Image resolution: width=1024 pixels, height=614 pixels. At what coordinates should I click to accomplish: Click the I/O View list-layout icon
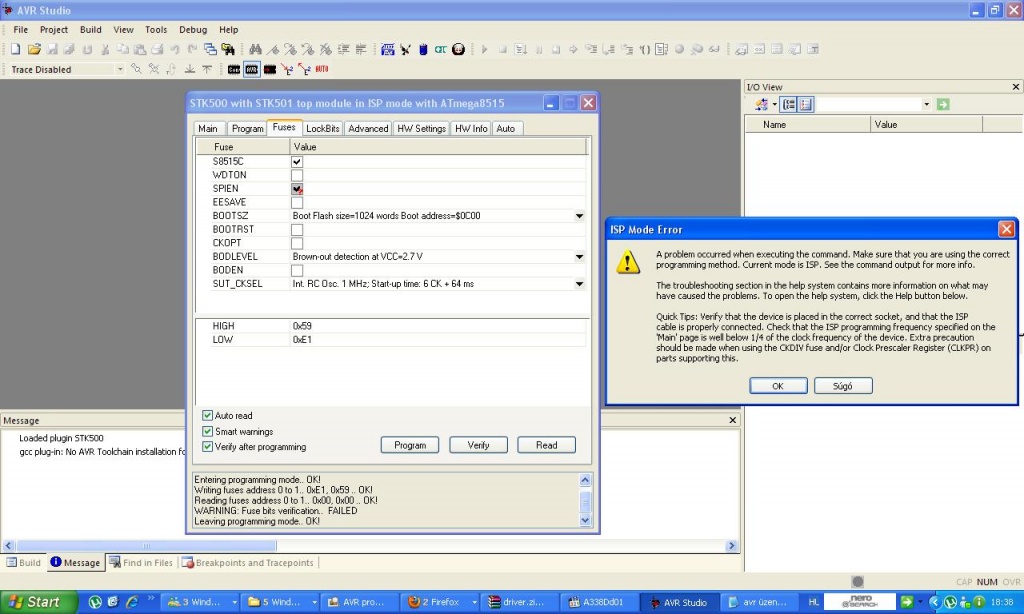(806, 105)
